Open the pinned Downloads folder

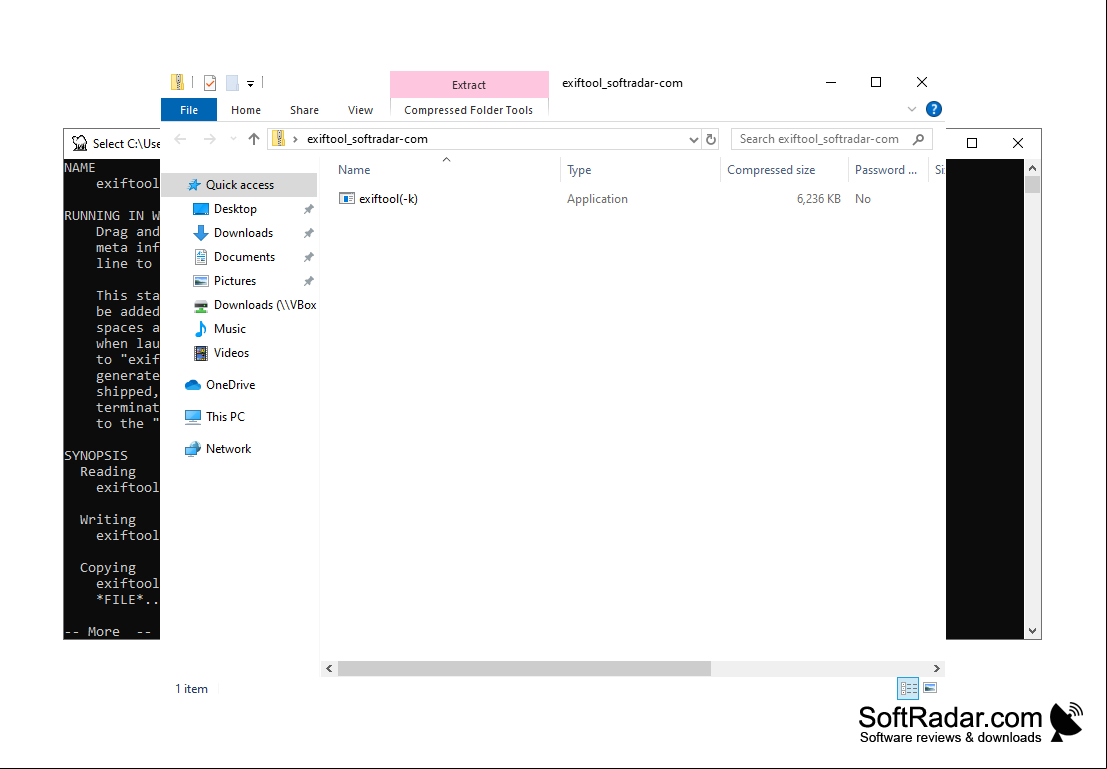(x=243, y=233)
